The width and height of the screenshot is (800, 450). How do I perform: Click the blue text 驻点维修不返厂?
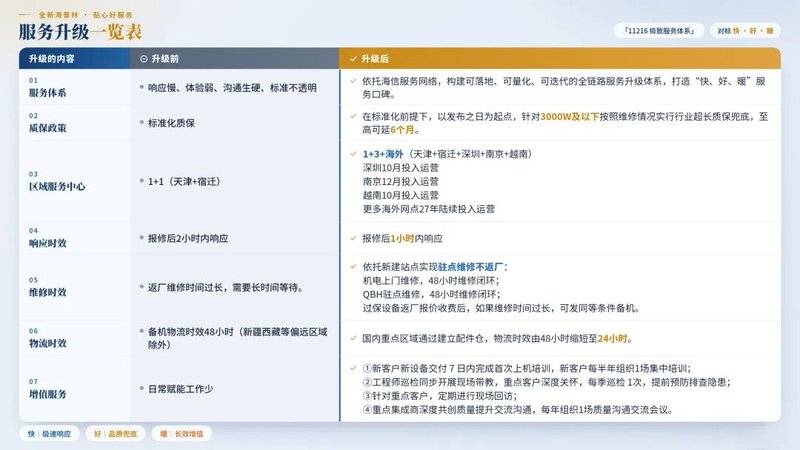point(470,266)
